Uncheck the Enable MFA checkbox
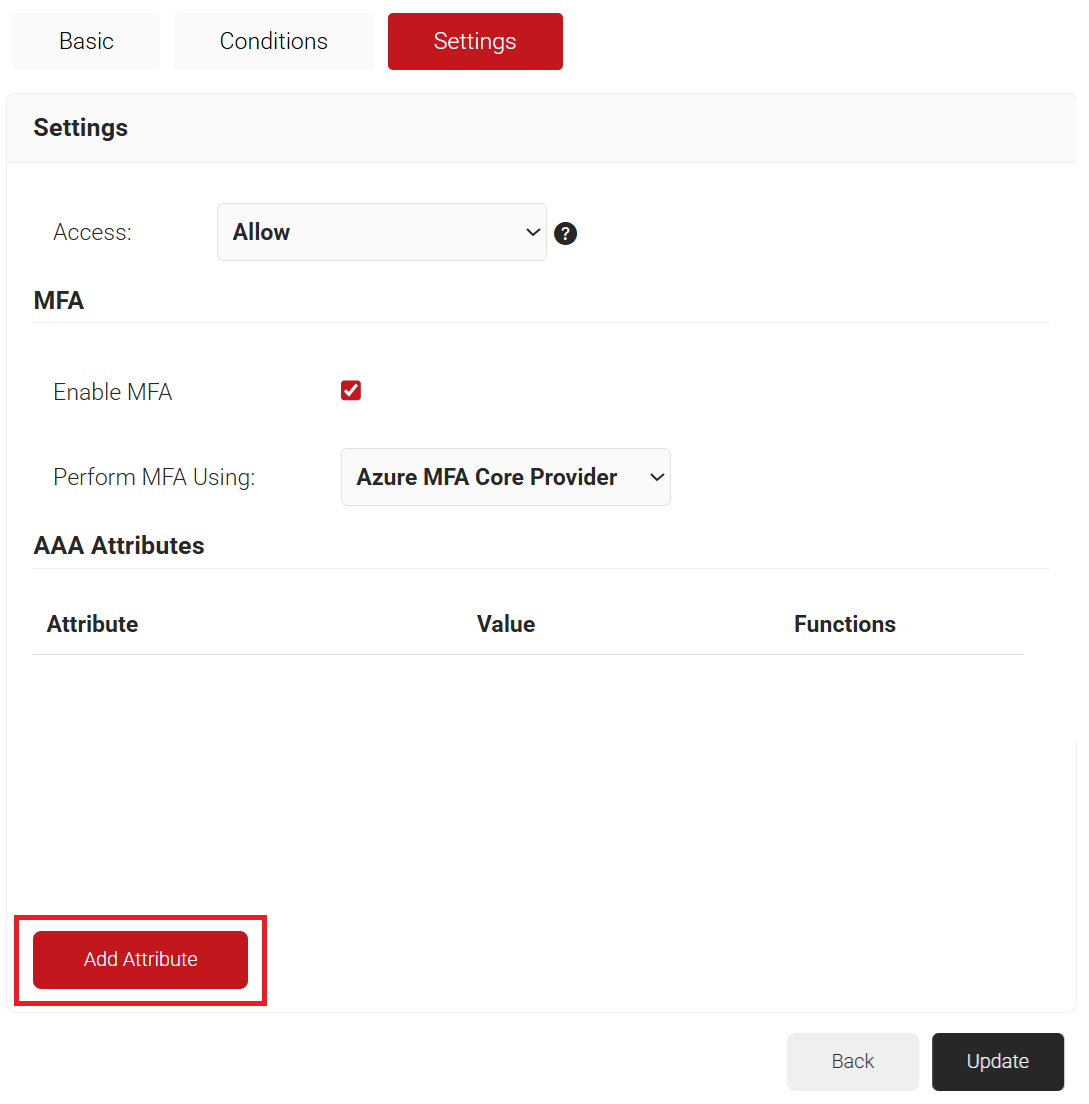This screenshot has width=1089, height=1104. 351,391
